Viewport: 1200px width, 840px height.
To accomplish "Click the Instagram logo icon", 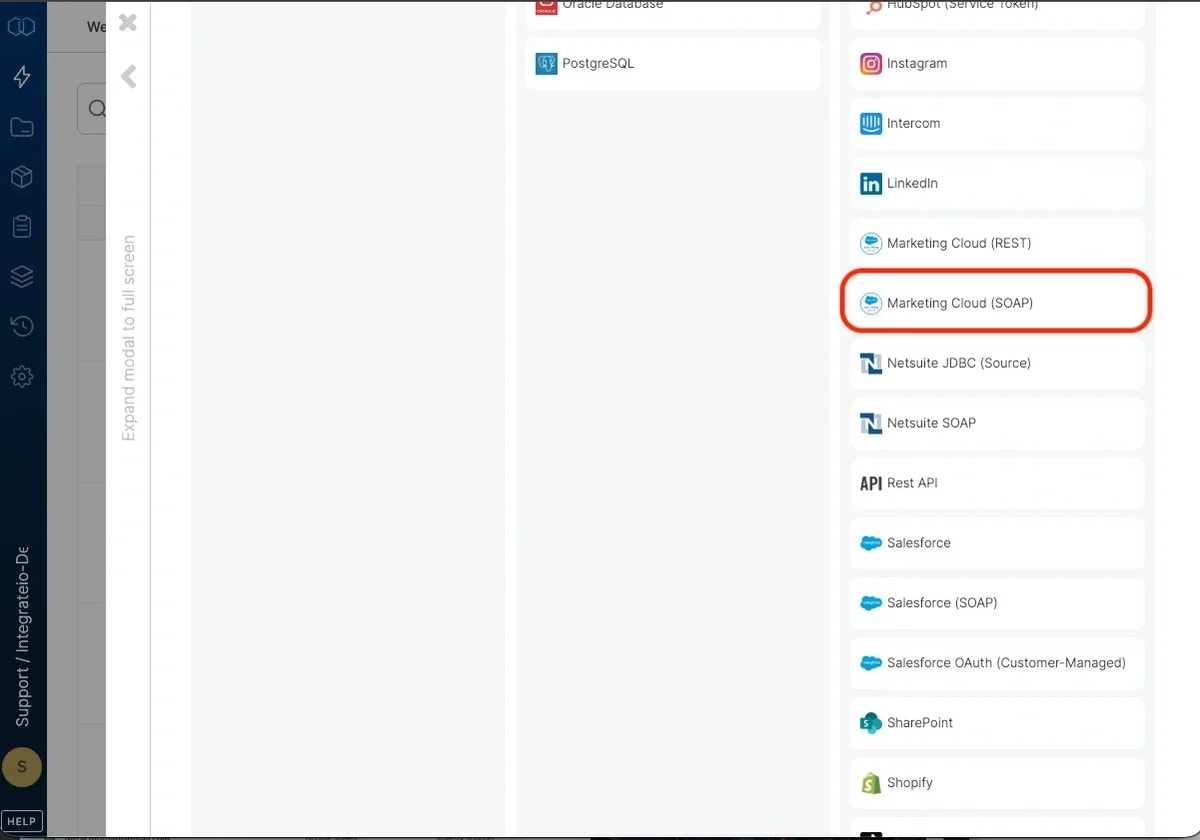I will click(871, 64).
